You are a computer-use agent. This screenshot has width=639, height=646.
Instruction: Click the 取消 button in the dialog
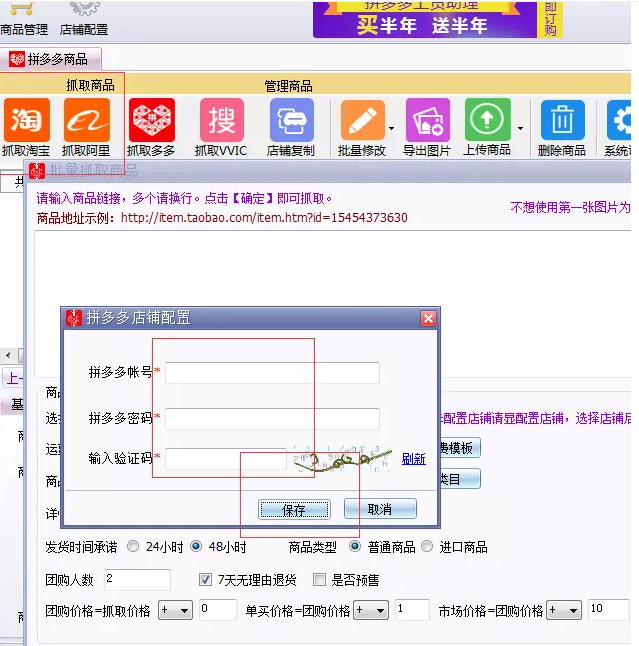pos(380,509)
